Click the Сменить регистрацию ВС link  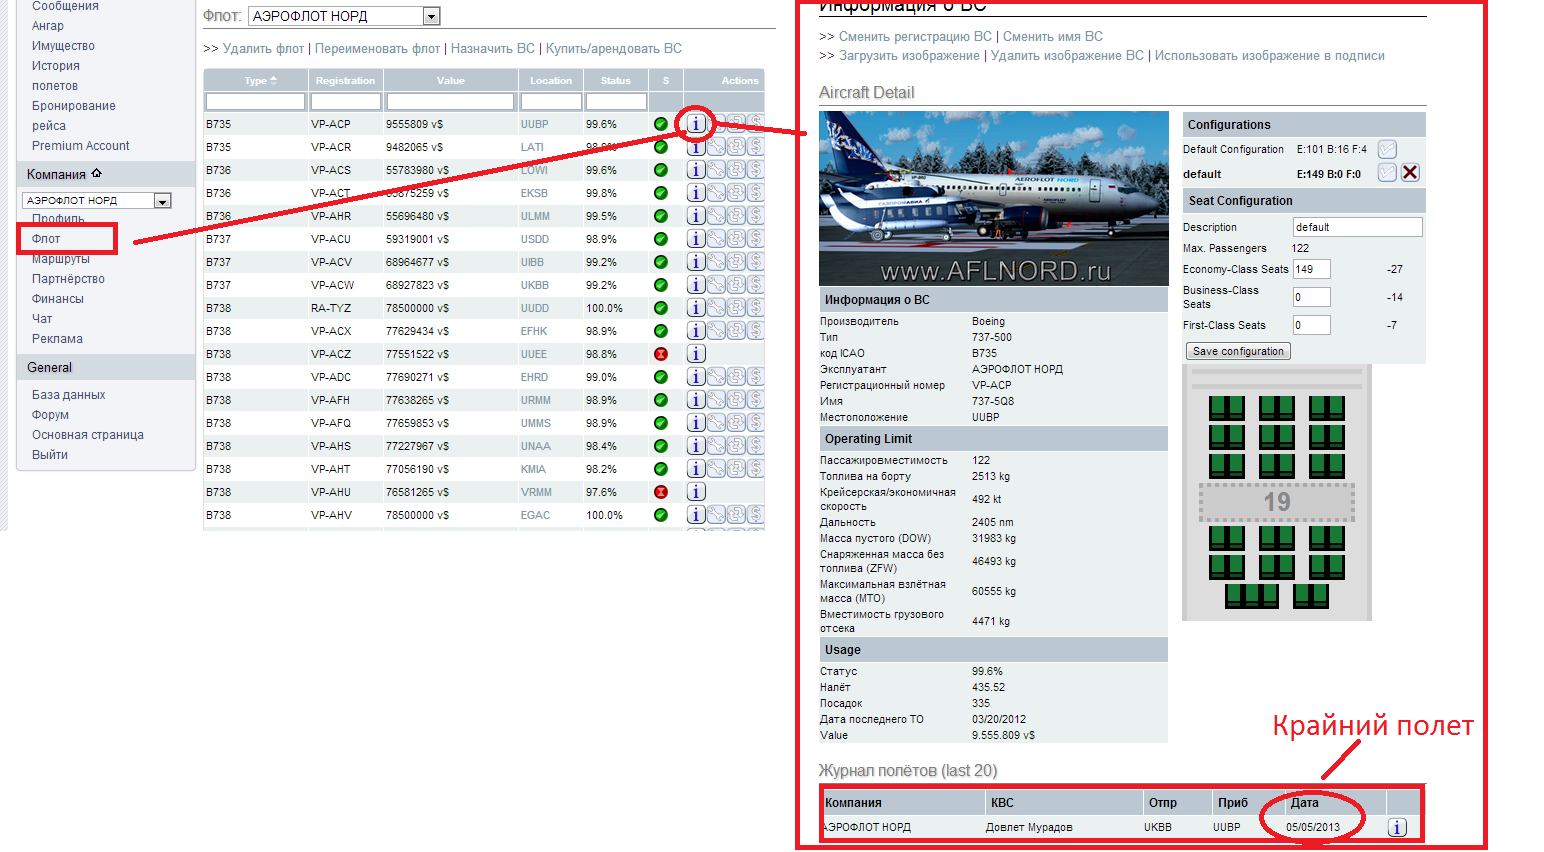click(x=915, y=36)
